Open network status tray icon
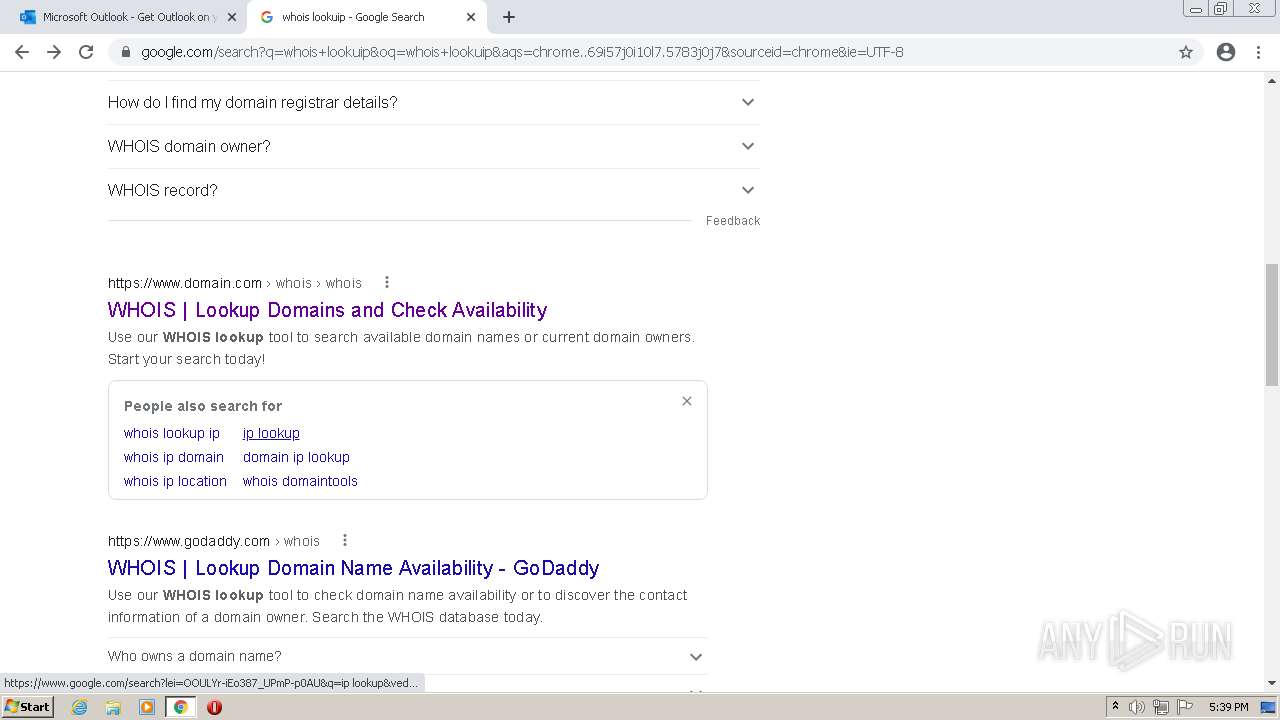 (1161, 707)
